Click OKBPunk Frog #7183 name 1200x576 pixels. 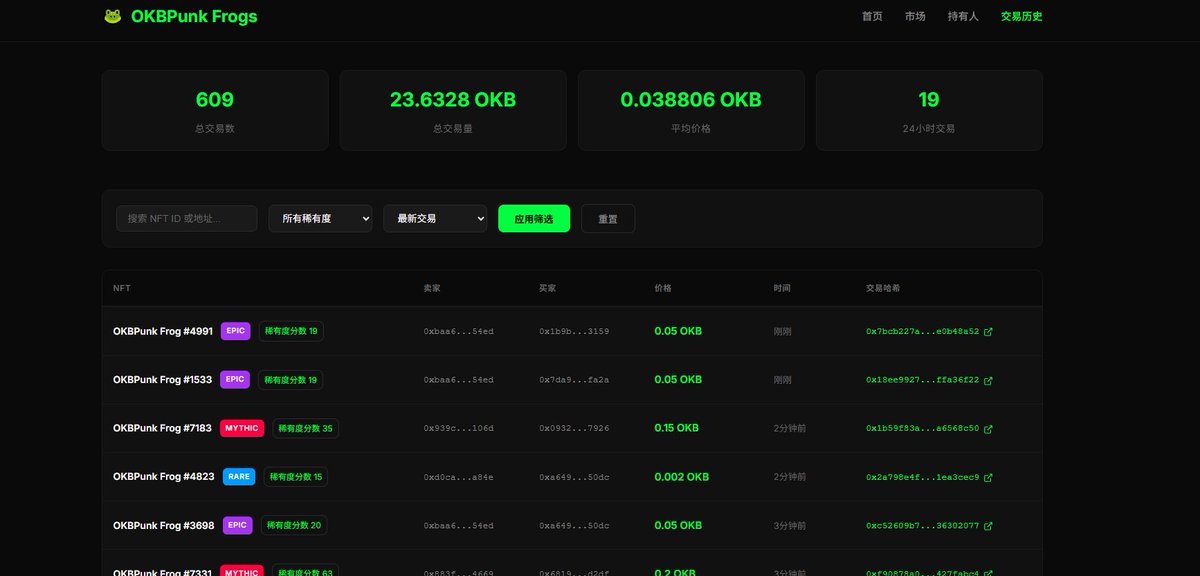click(x=163, y=428)
